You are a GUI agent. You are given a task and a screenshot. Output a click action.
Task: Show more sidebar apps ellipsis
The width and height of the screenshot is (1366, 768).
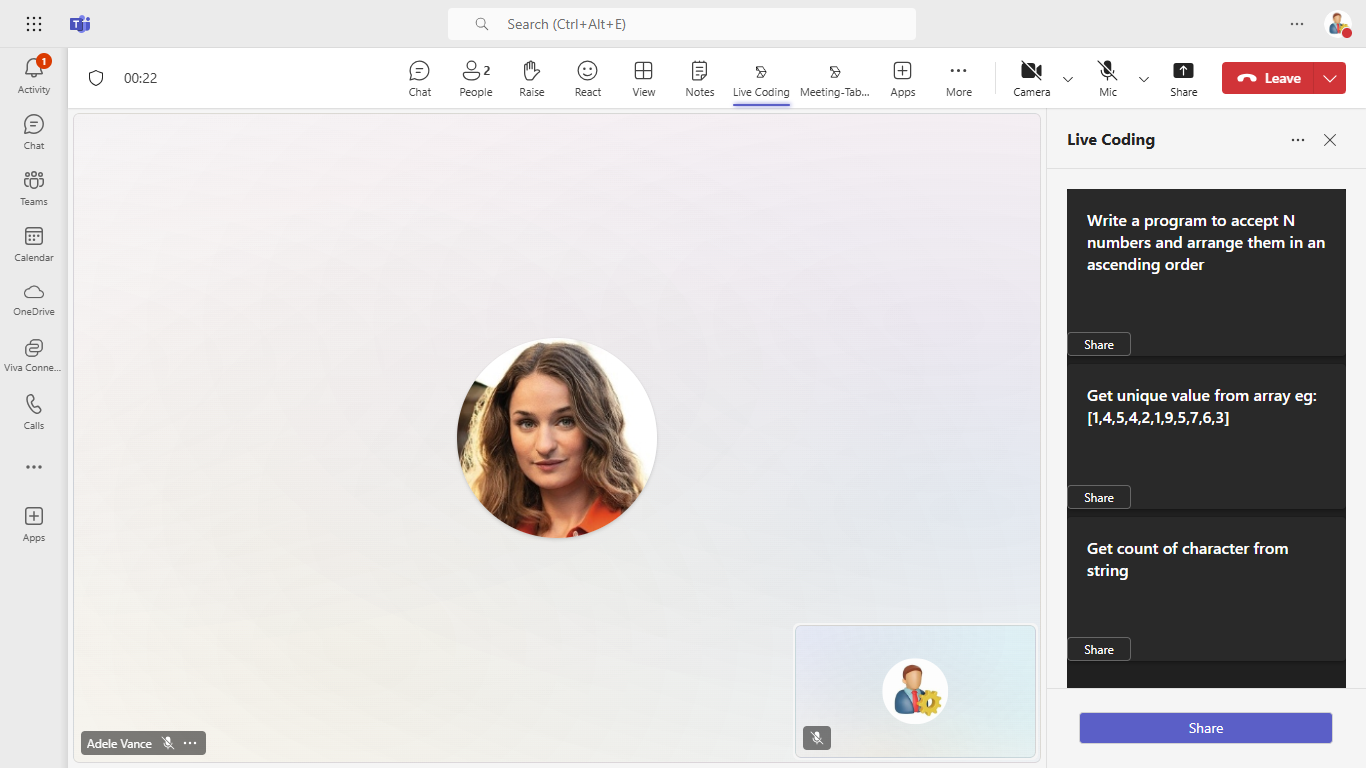pyautogui.click(x=34, y=467)
